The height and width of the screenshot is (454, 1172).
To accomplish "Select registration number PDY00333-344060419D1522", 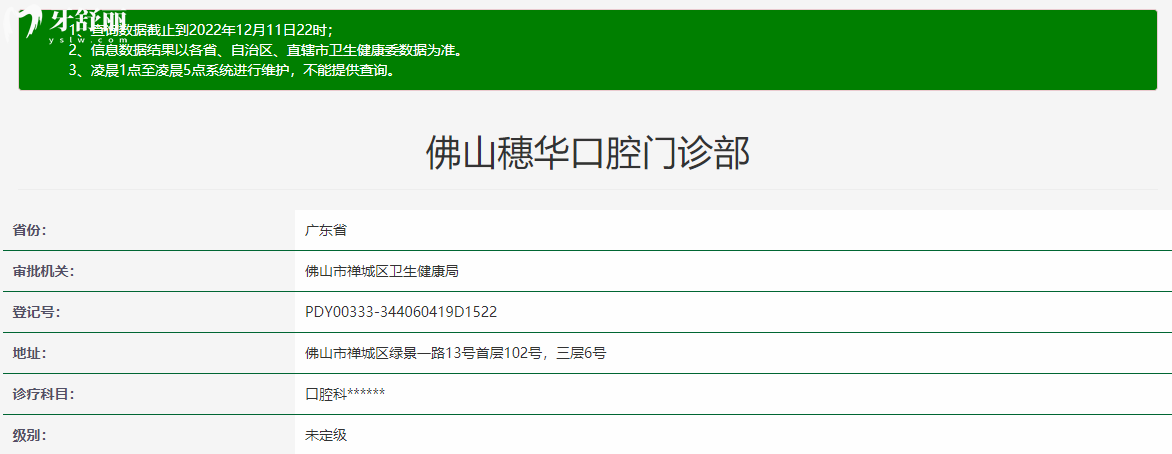I will [401, 312].
